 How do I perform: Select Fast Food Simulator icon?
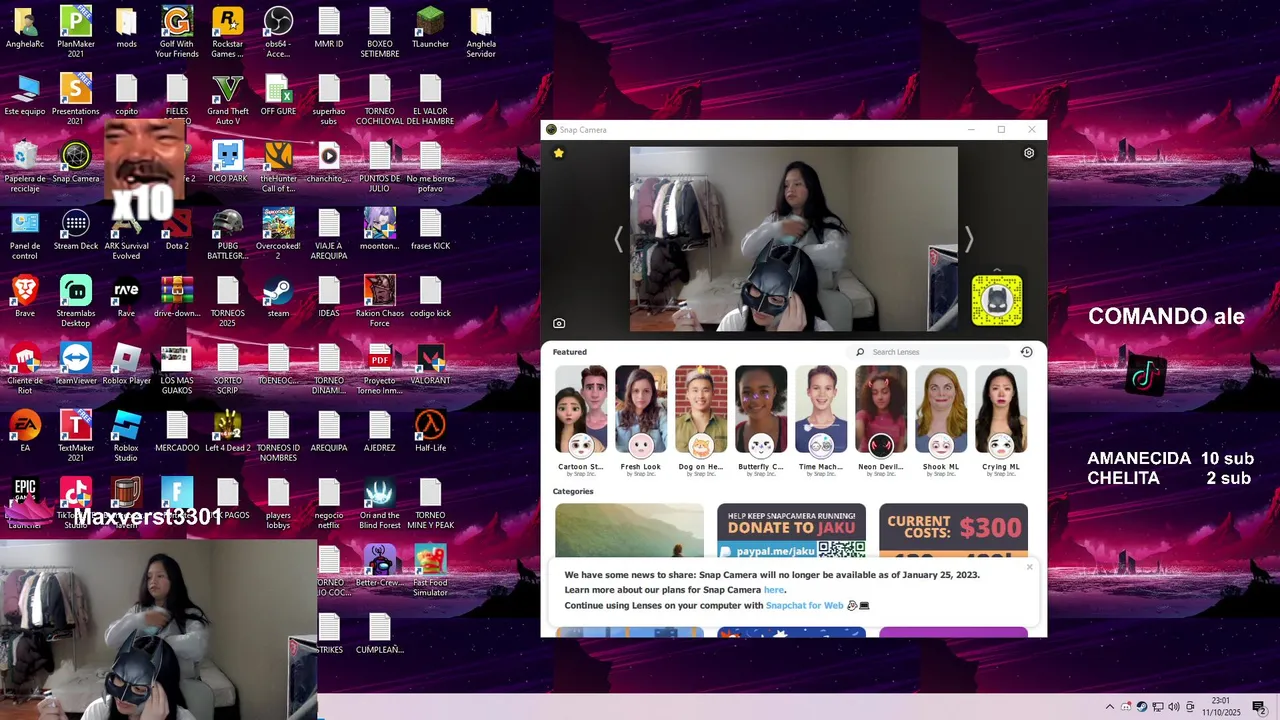click(x=430, y=570)
